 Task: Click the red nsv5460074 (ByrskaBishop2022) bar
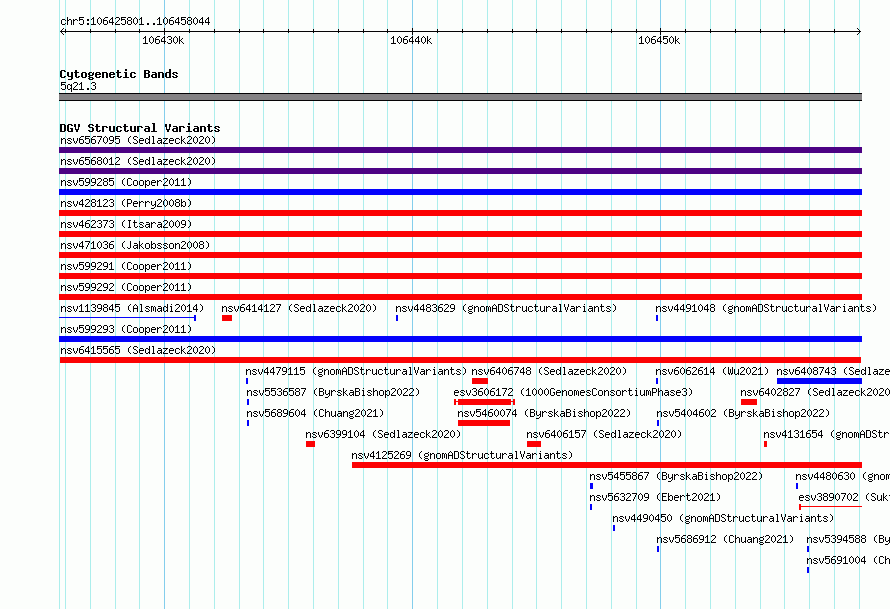pyautogui.click(x=484, y=423)
